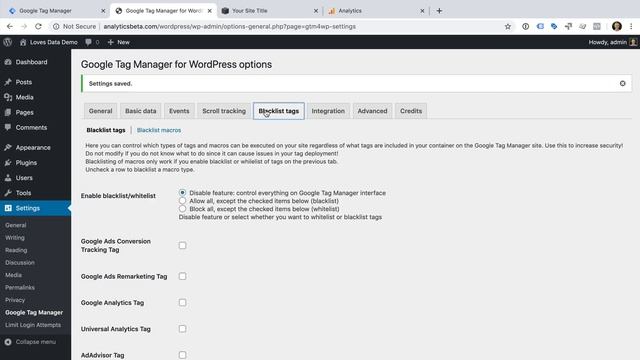The height and width of the screenshot is (360, 640).
Task: Close the Analytics browser tab
Action: click(x=422, y=11)
